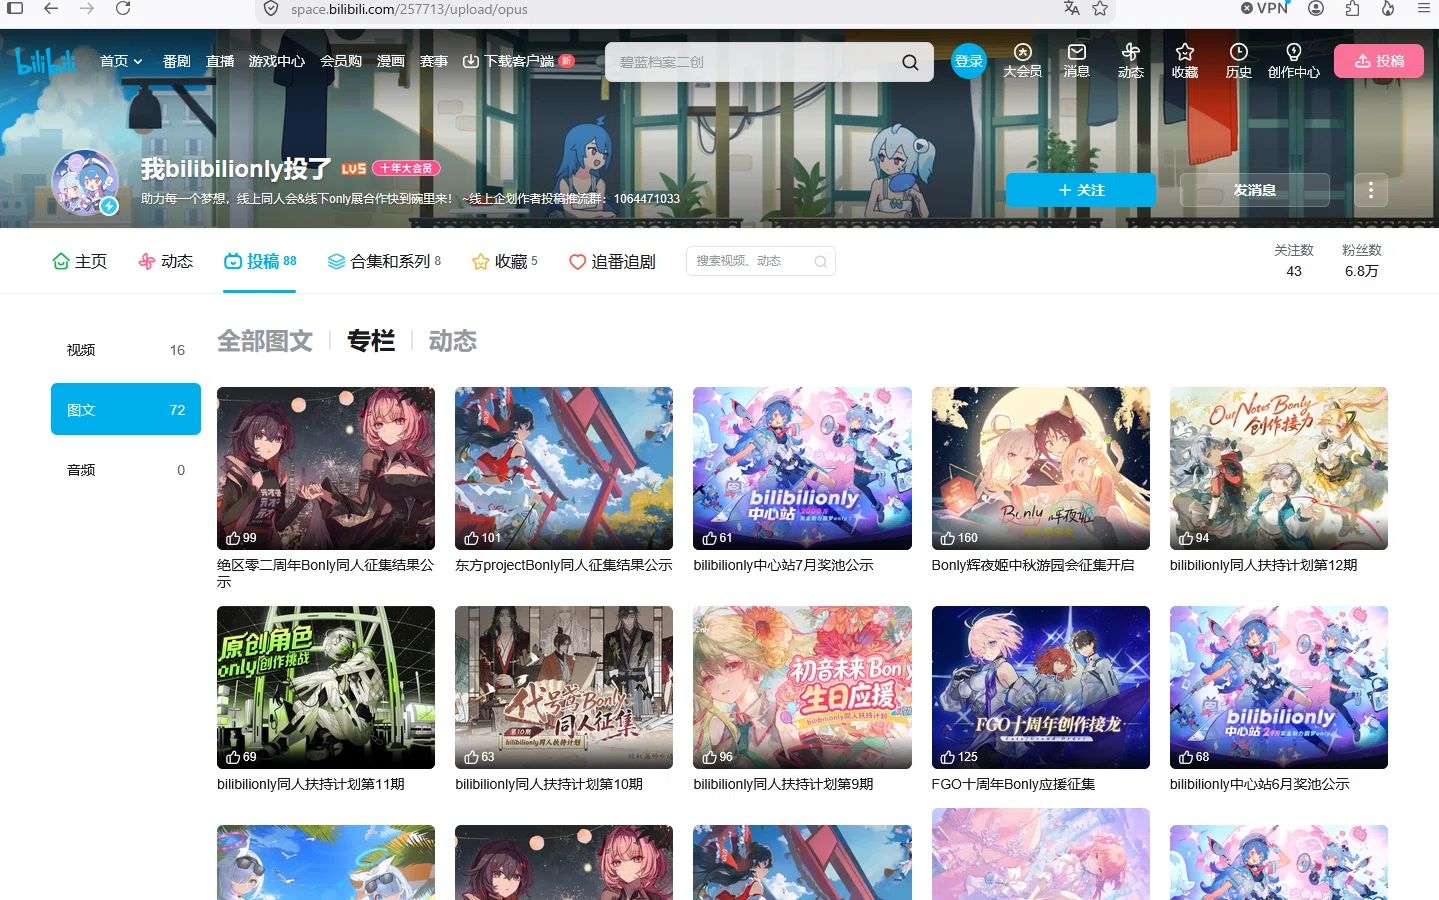Click the translate page icon in address bar
Viewport: 1439px width, 900px height.
click(1072, 9)
